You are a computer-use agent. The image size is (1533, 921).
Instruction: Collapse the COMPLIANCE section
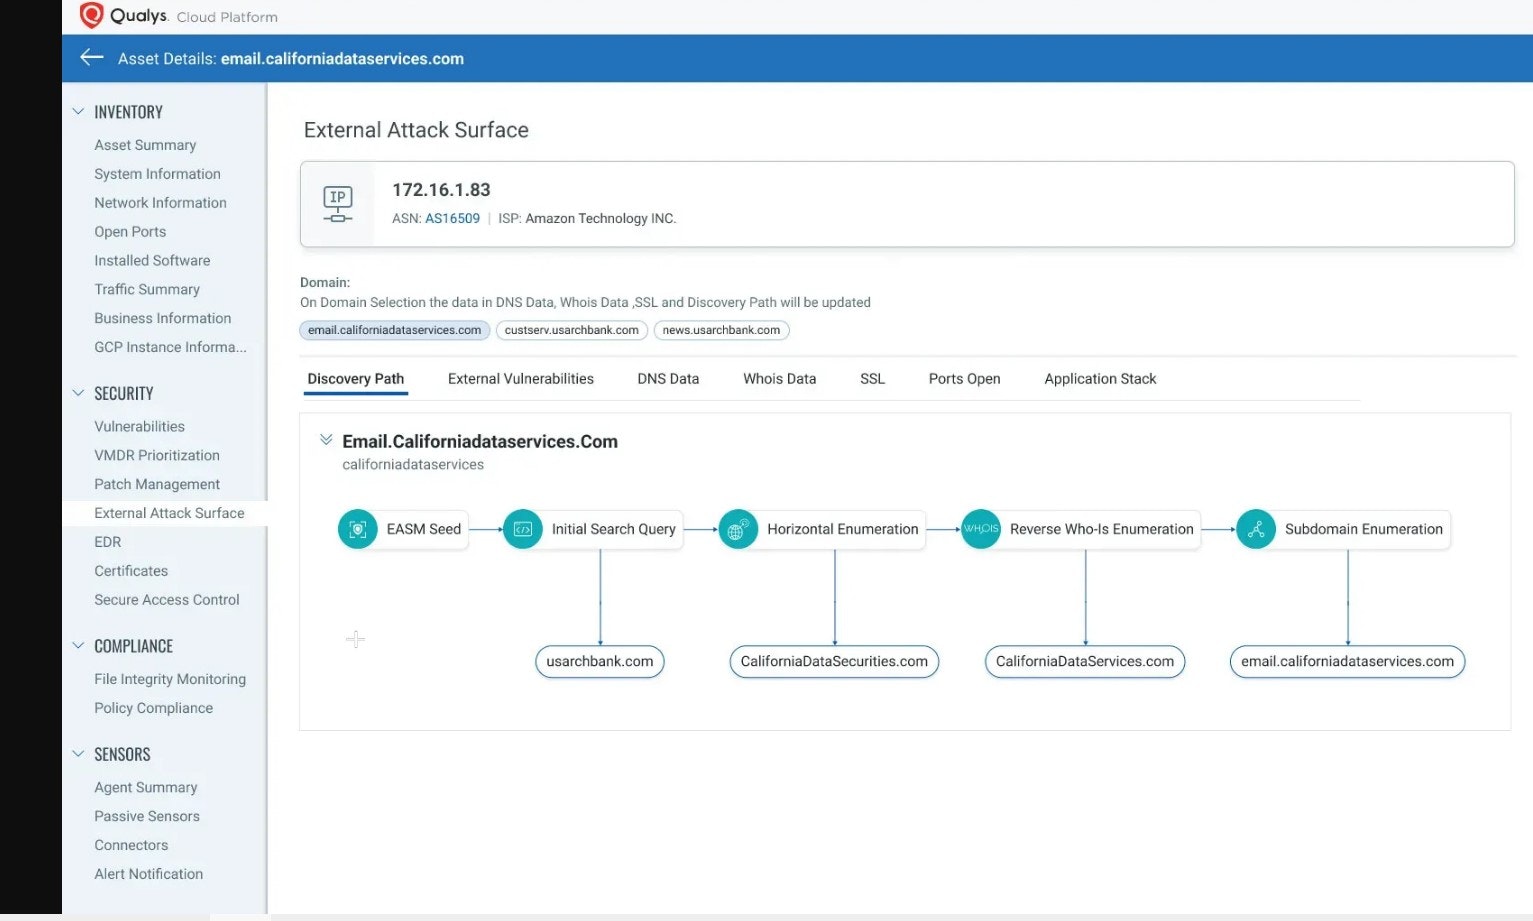(78, 646)
